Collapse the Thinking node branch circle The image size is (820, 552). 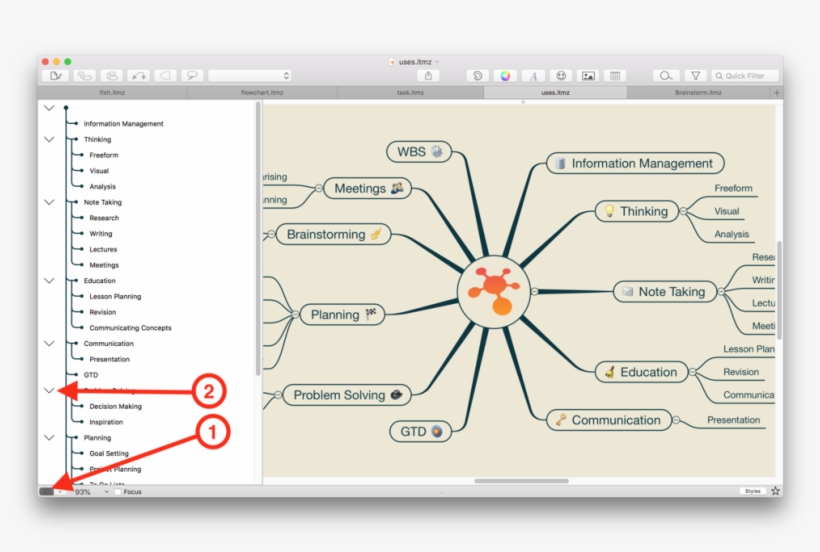point(683,211)
